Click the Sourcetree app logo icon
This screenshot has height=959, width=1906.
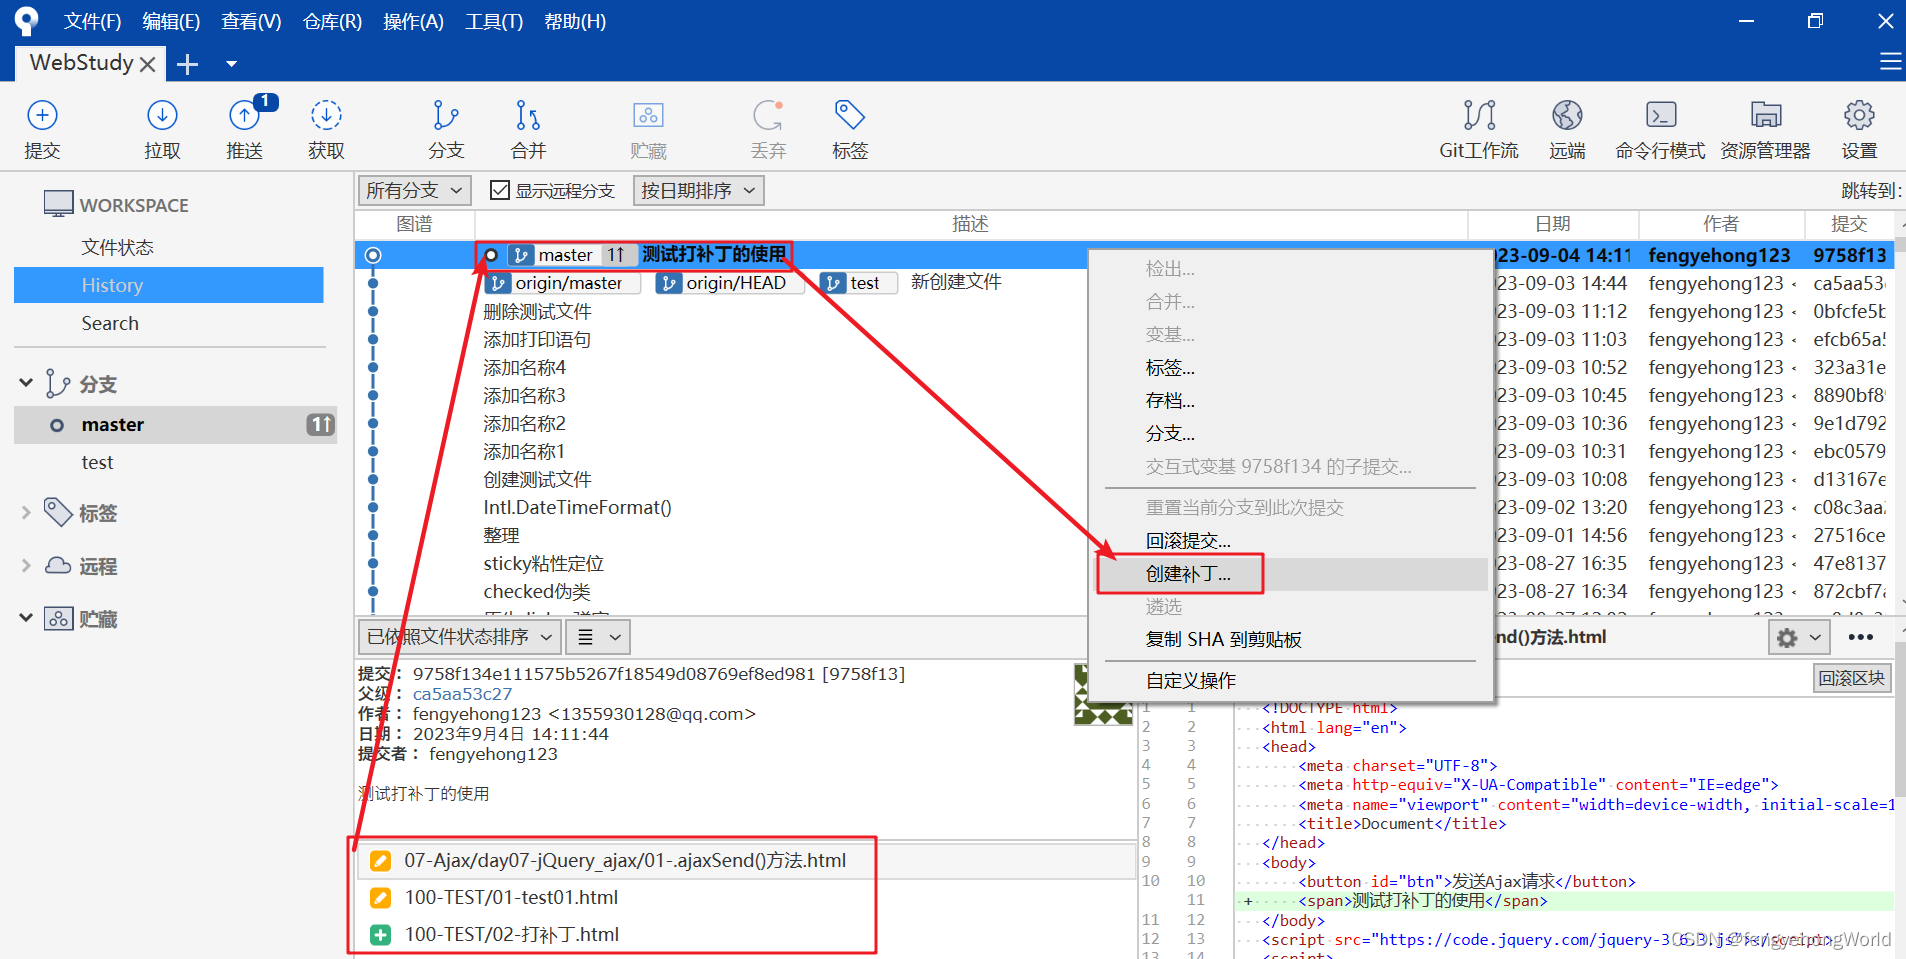27,20
